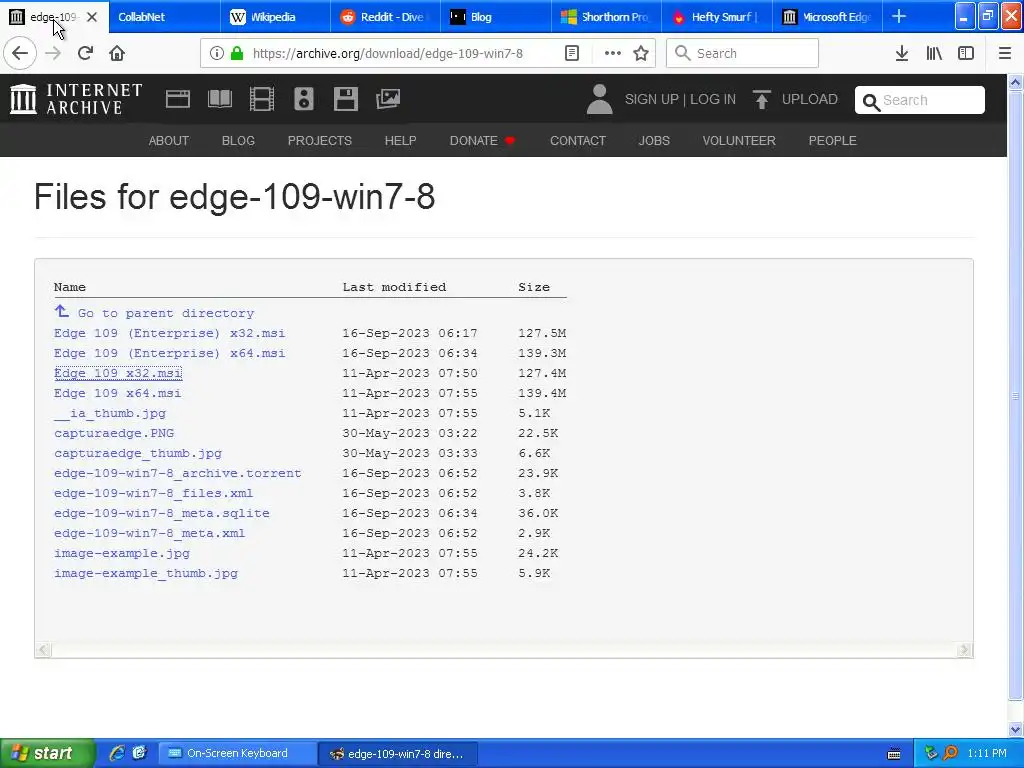This screenshot has height=768, width=1024.
Task: Open the Internet Archive images icon
Action: click(388, 99)
